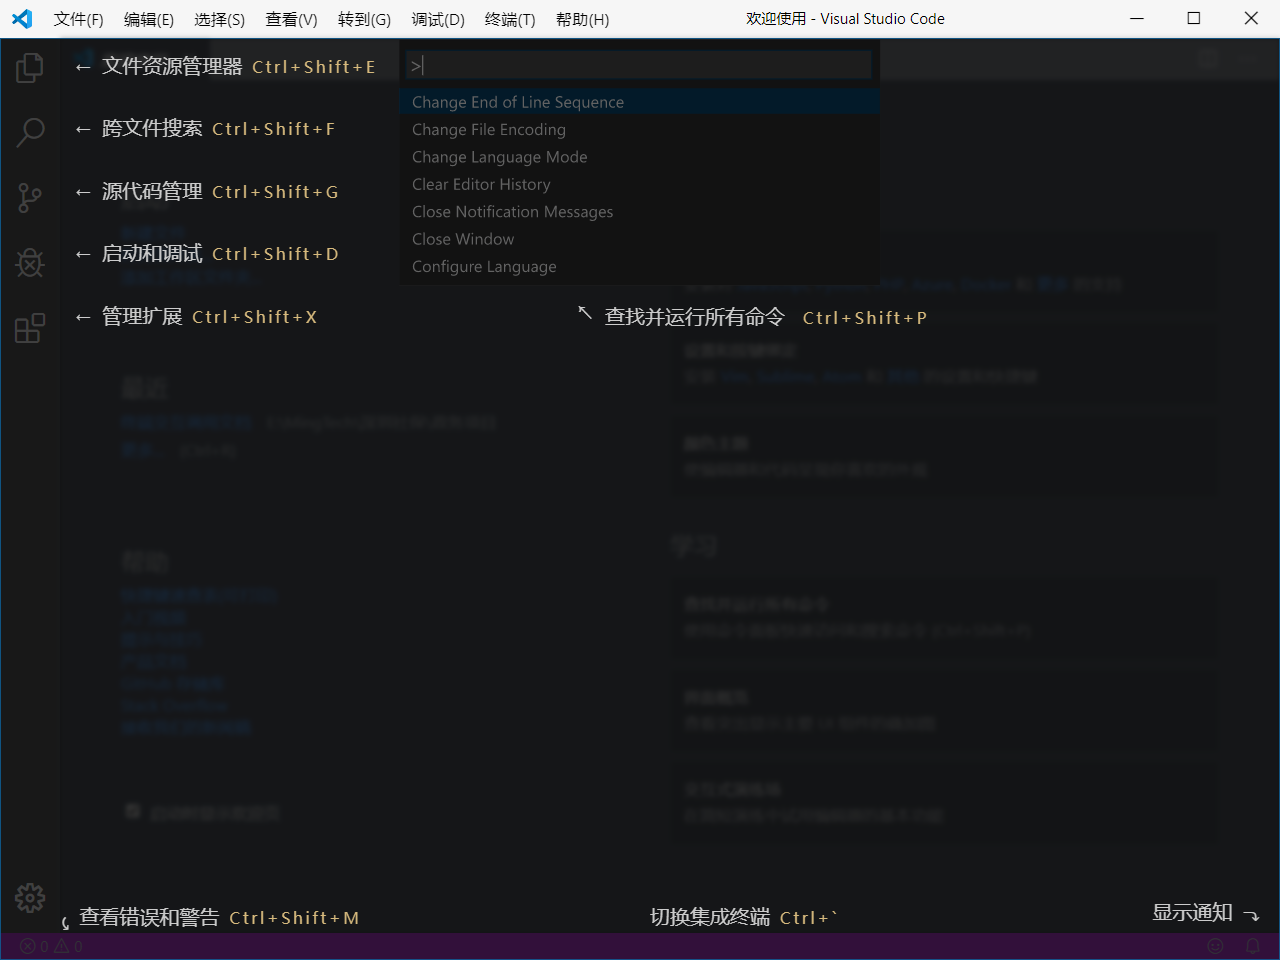The width and height of the screenshot is (1280, 960).
Task: Click the 查看错误和警告 Ctrl+Shift+M label
Action: click(219, 917)
